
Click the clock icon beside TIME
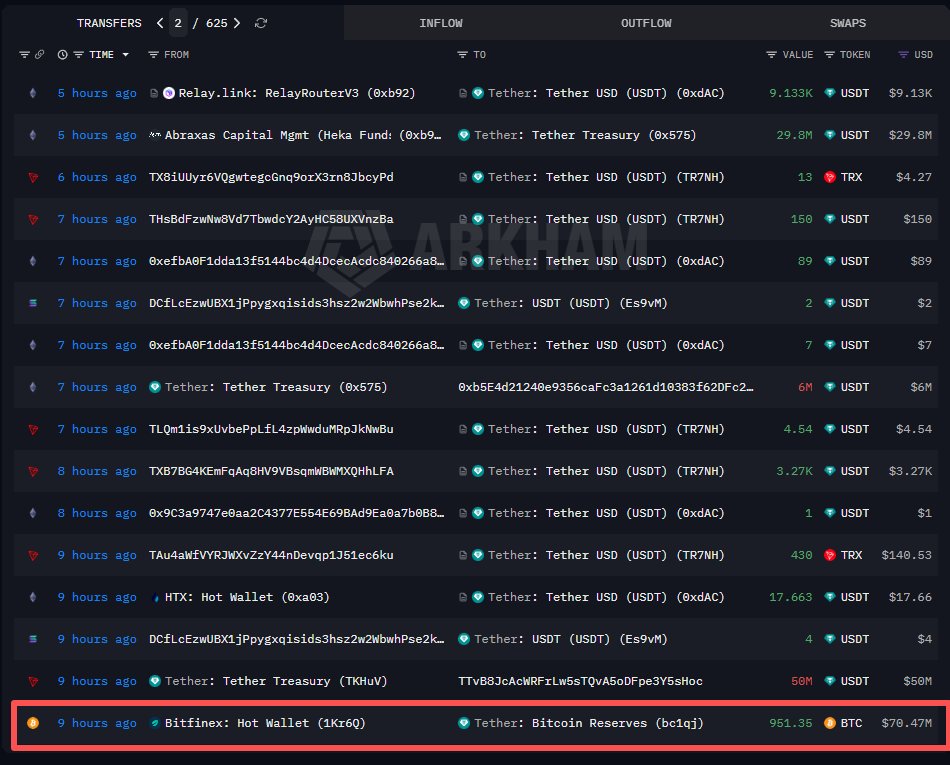63,55
